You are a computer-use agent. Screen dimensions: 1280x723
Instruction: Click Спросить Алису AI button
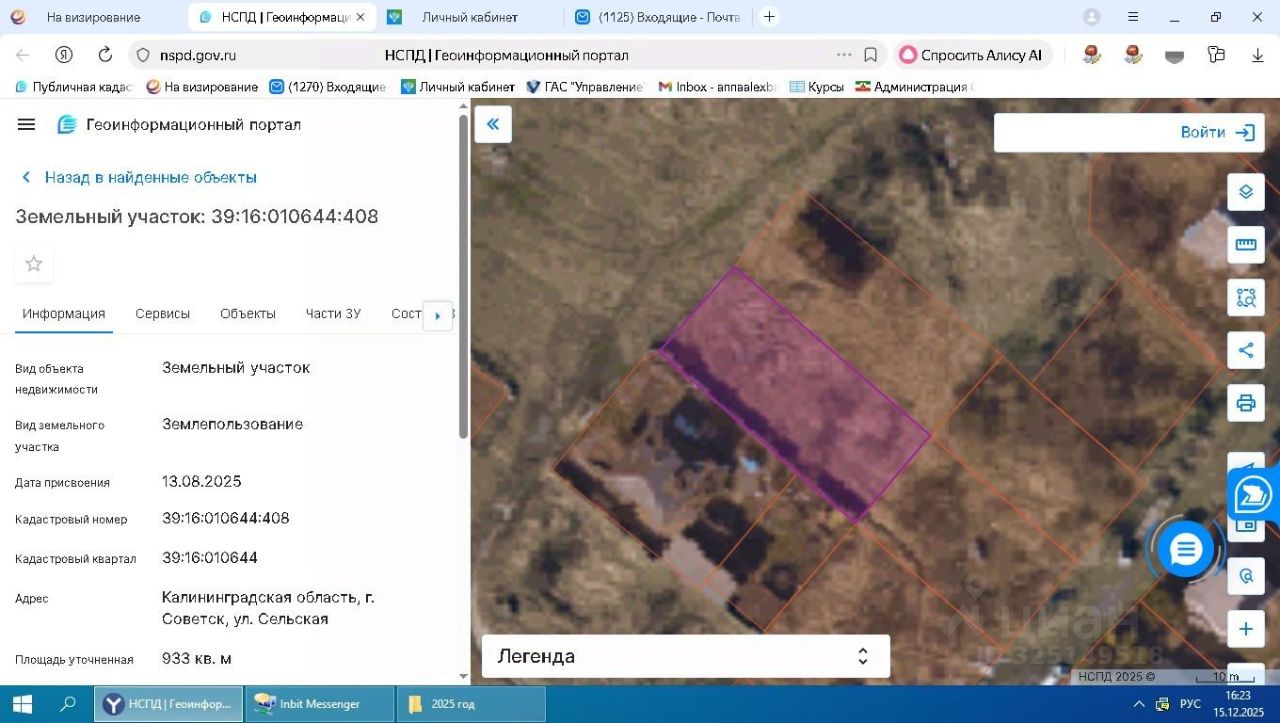(971, 55)
